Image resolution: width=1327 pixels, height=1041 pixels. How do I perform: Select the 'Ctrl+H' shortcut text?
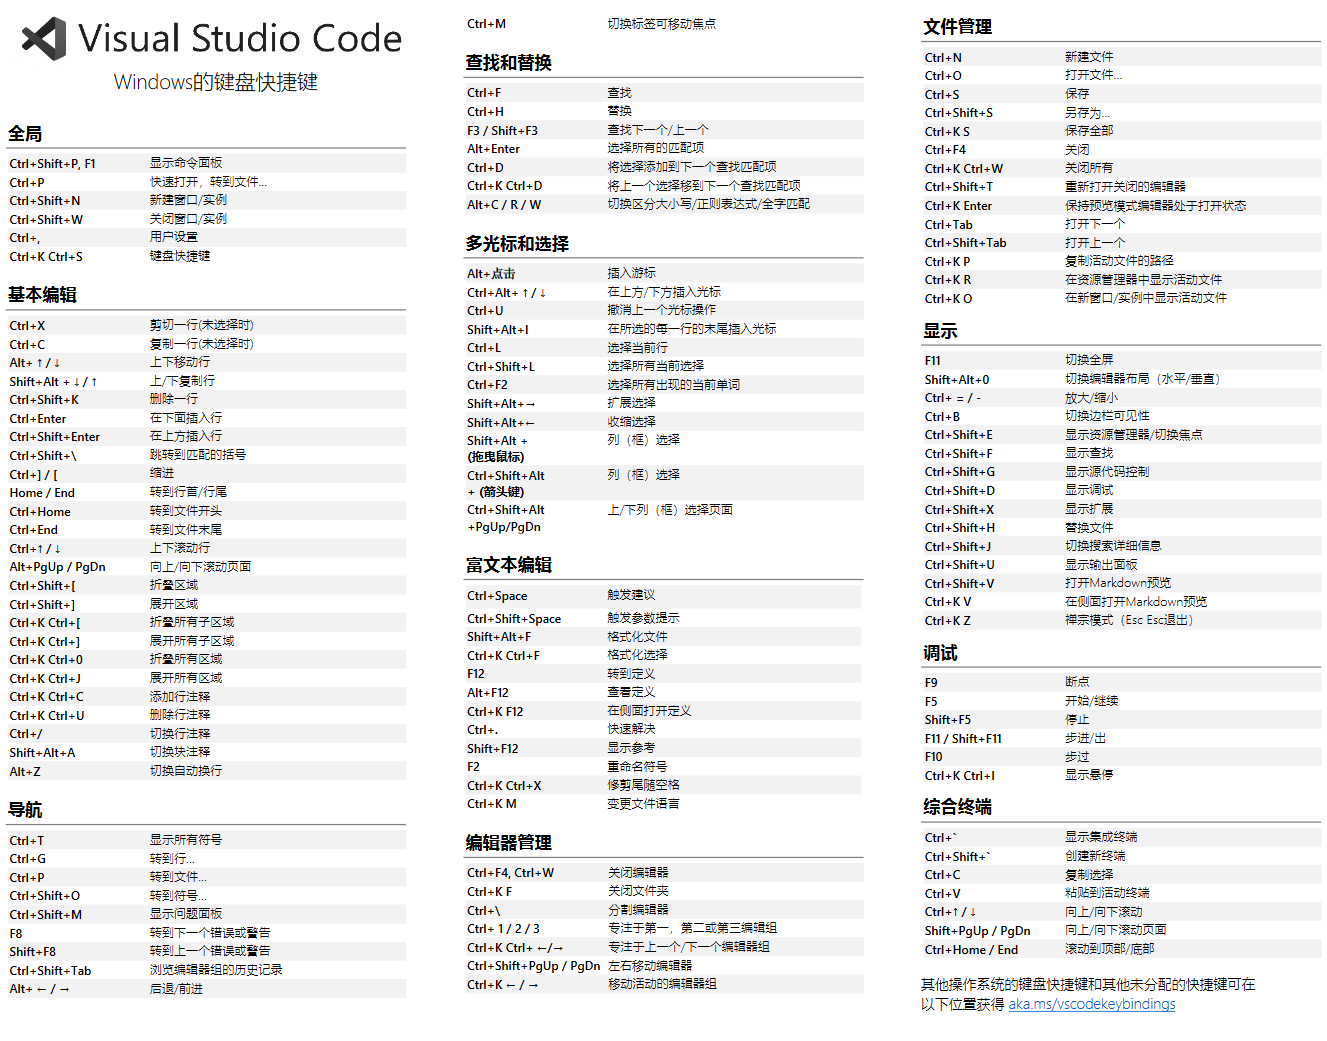485,112
